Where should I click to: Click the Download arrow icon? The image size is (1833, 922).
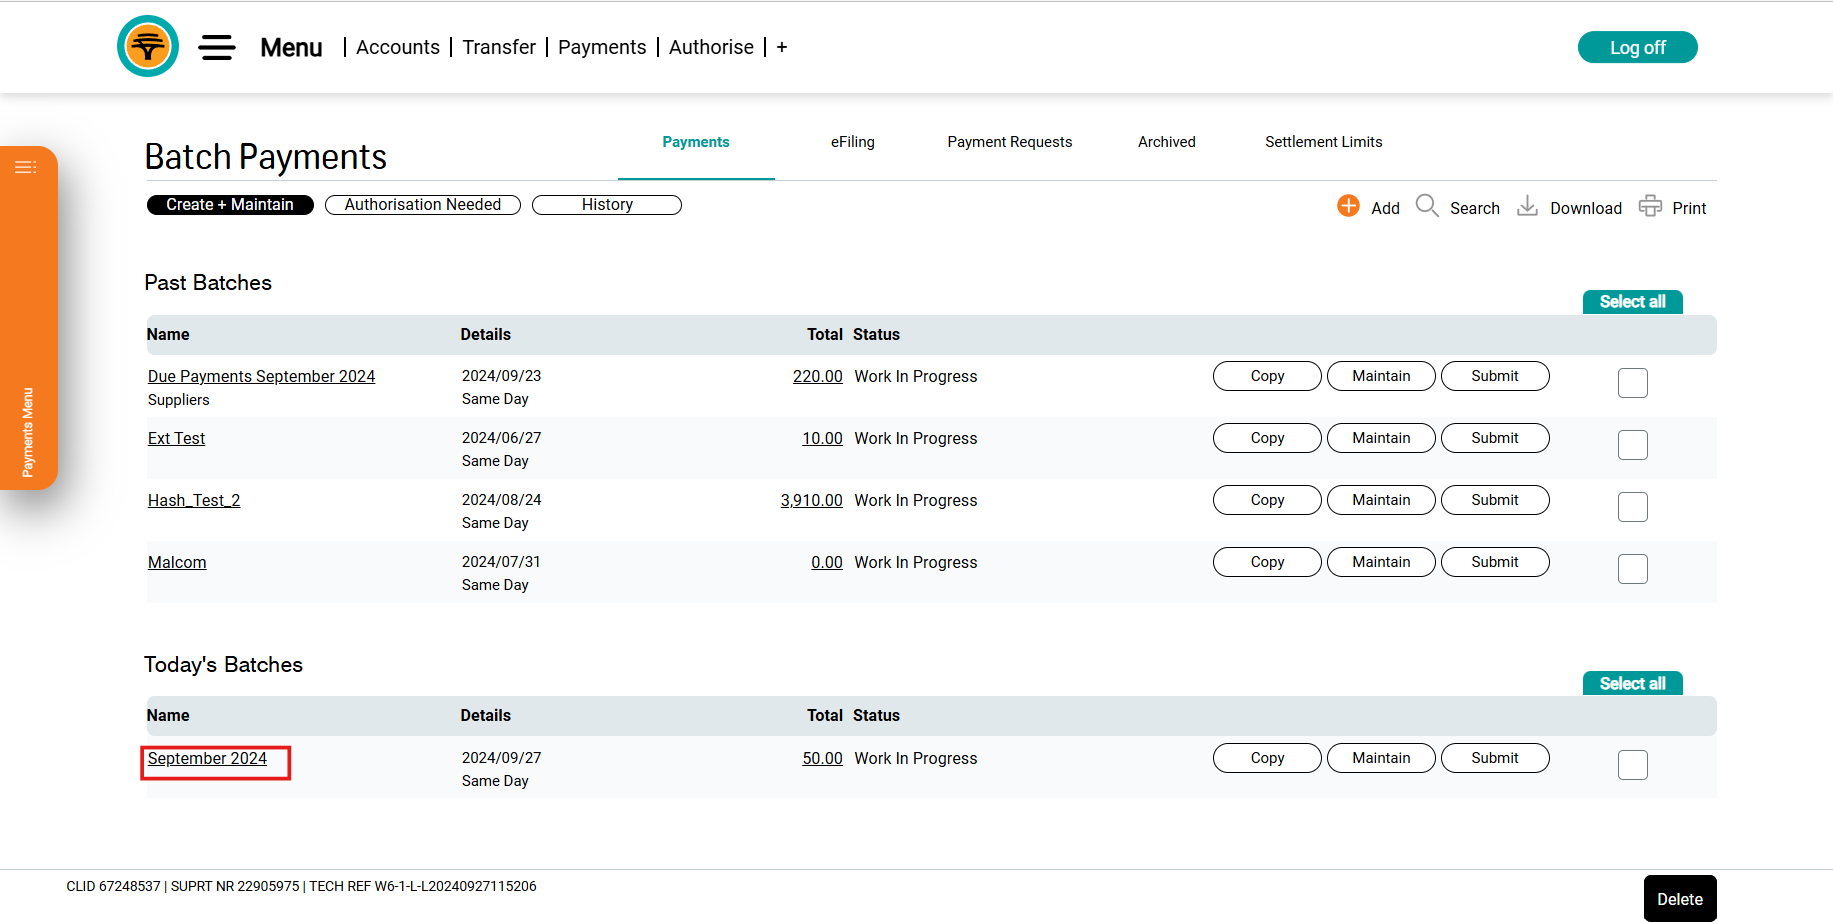(1527, 206)
